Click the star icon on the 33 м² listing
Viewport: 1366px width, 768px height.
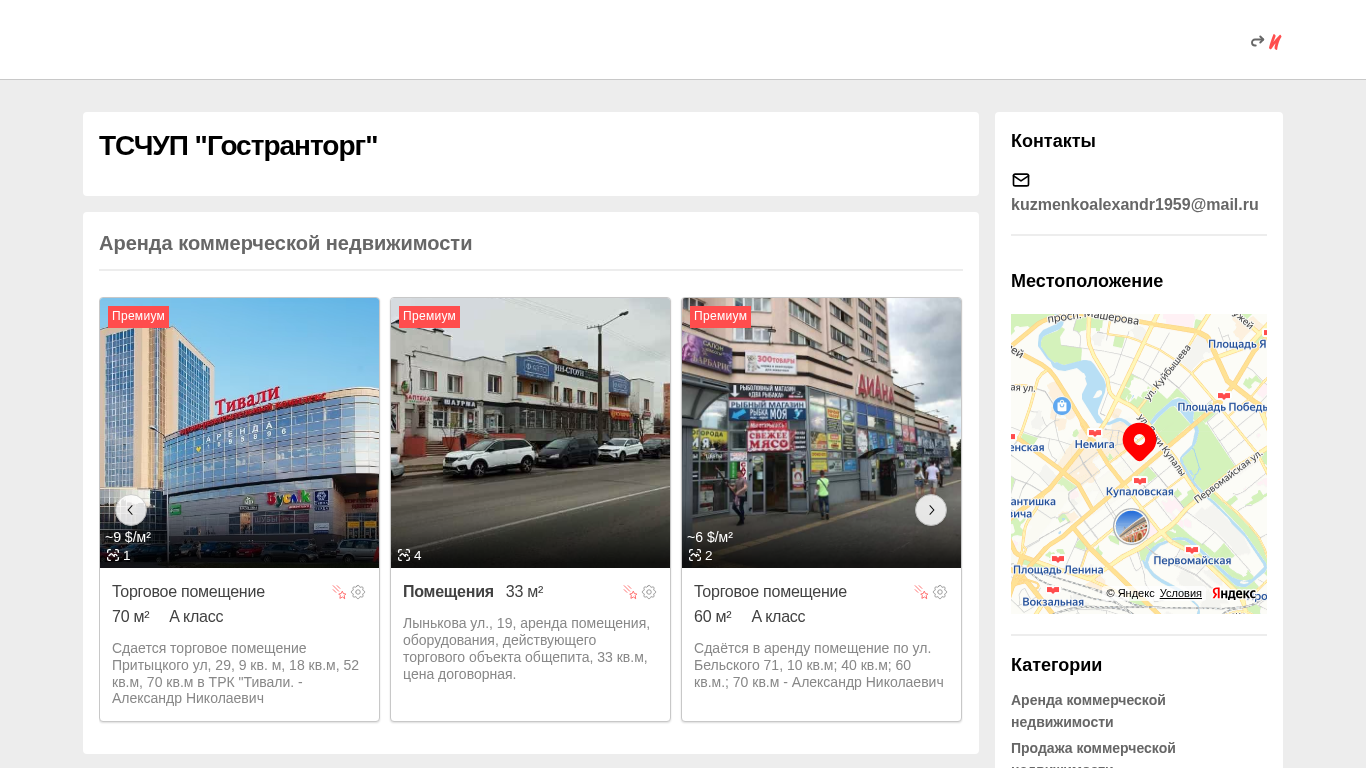click(x=630, y=592)
